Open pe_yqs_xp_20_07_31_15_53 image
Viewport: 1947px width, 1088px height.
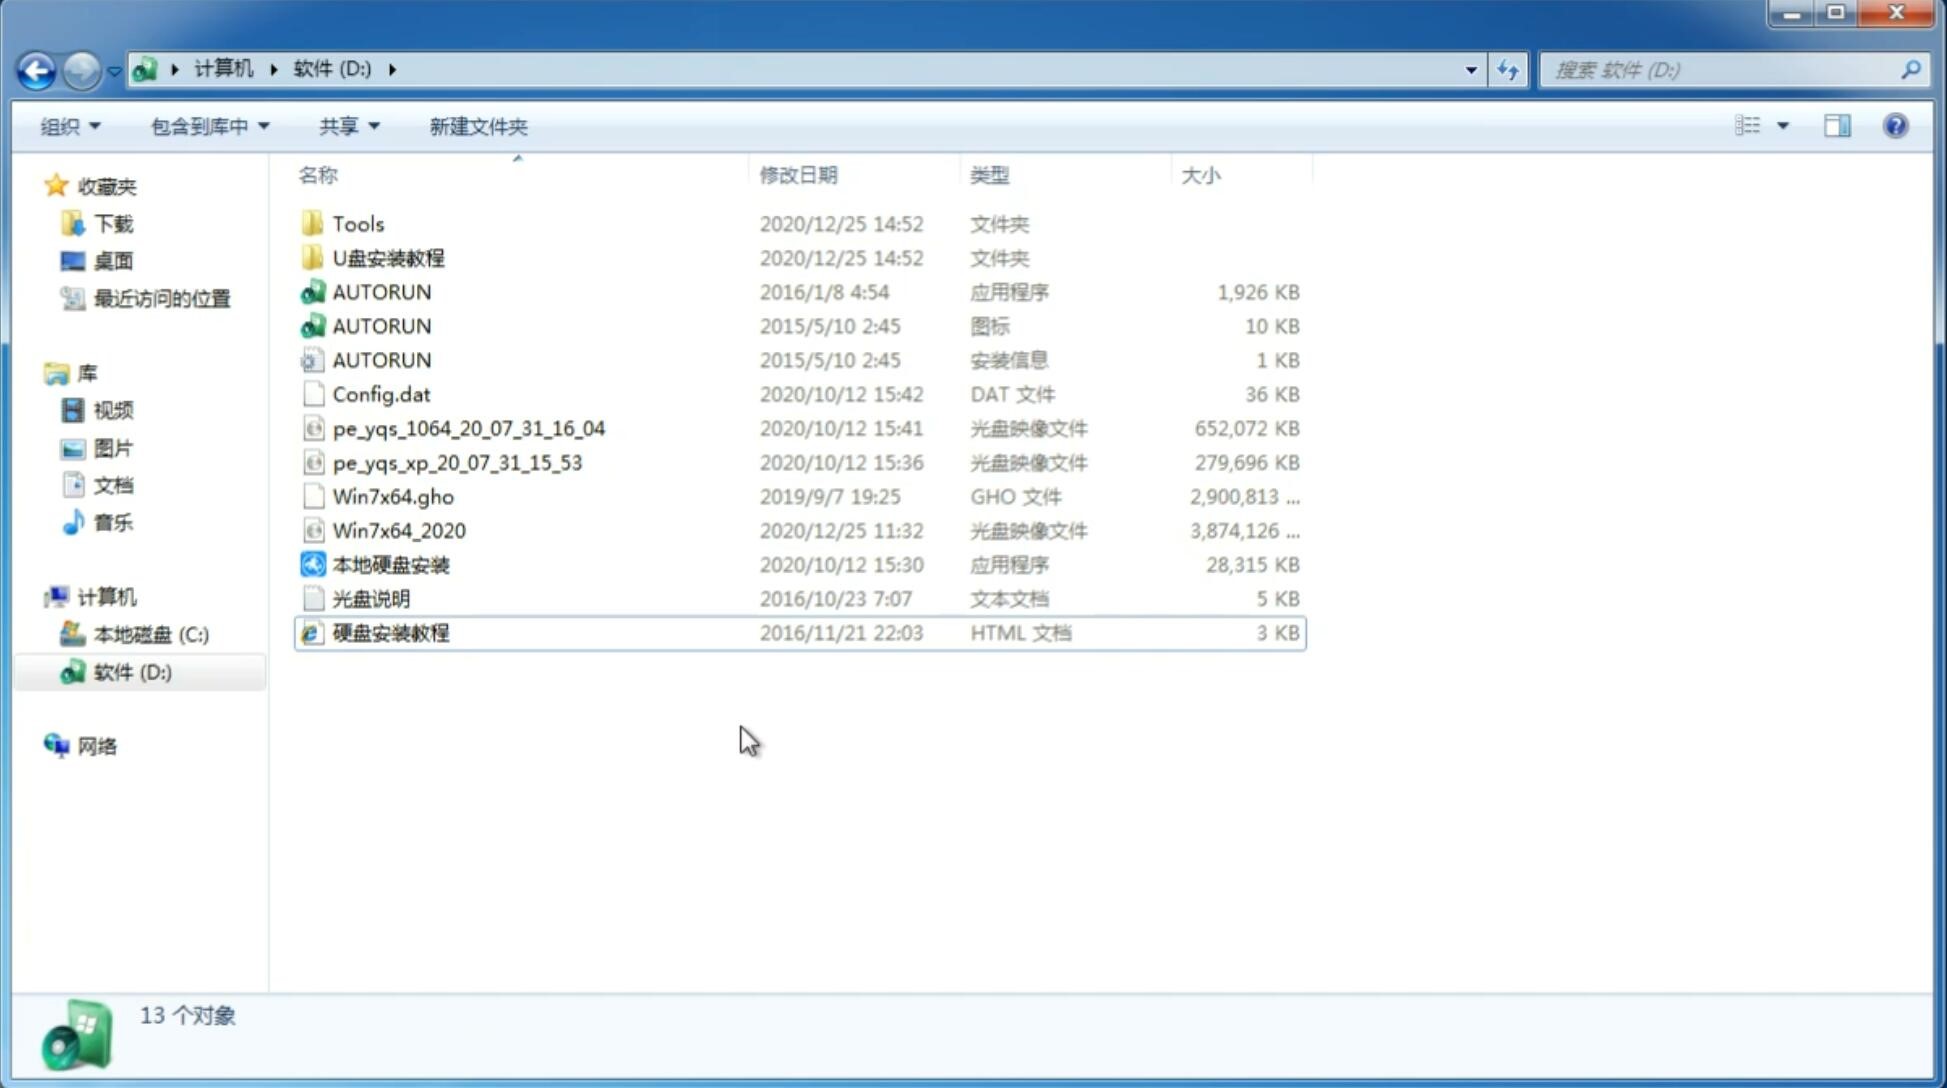tap(457, 461)
